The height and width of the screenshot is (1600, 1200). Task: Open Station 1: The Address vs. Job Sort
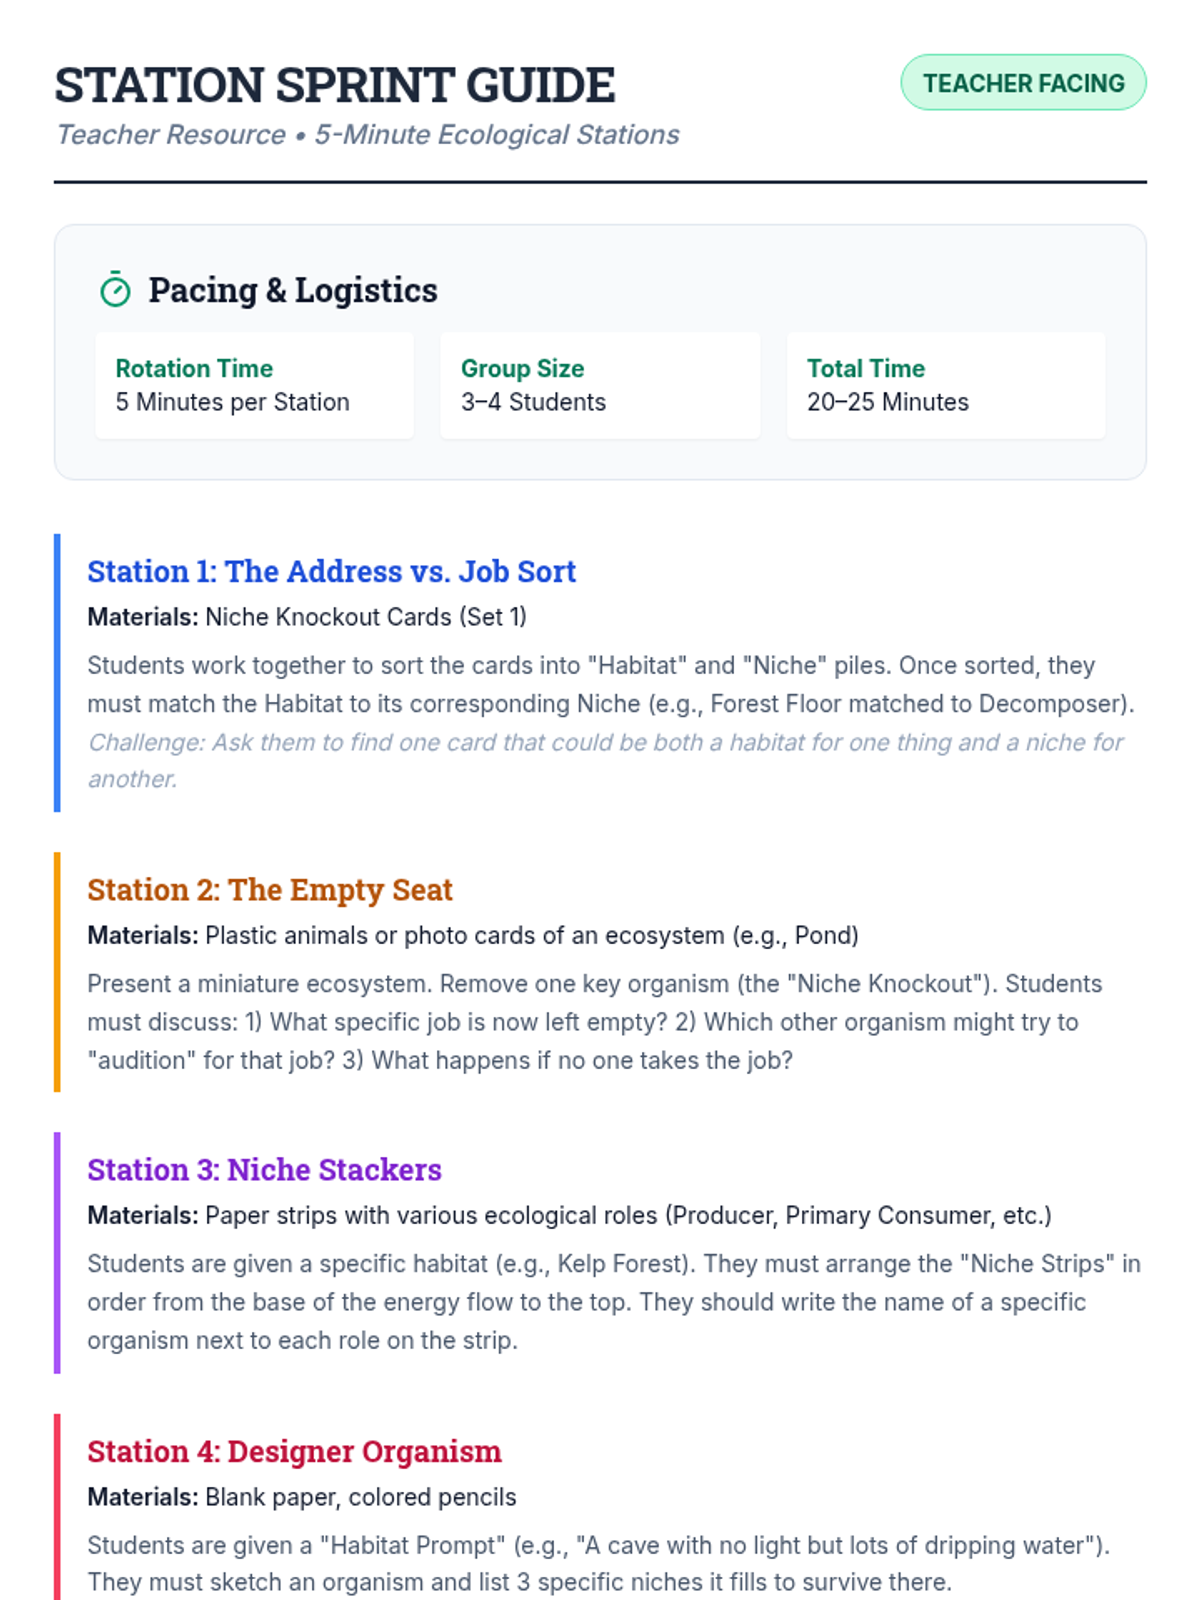point(331,571)
